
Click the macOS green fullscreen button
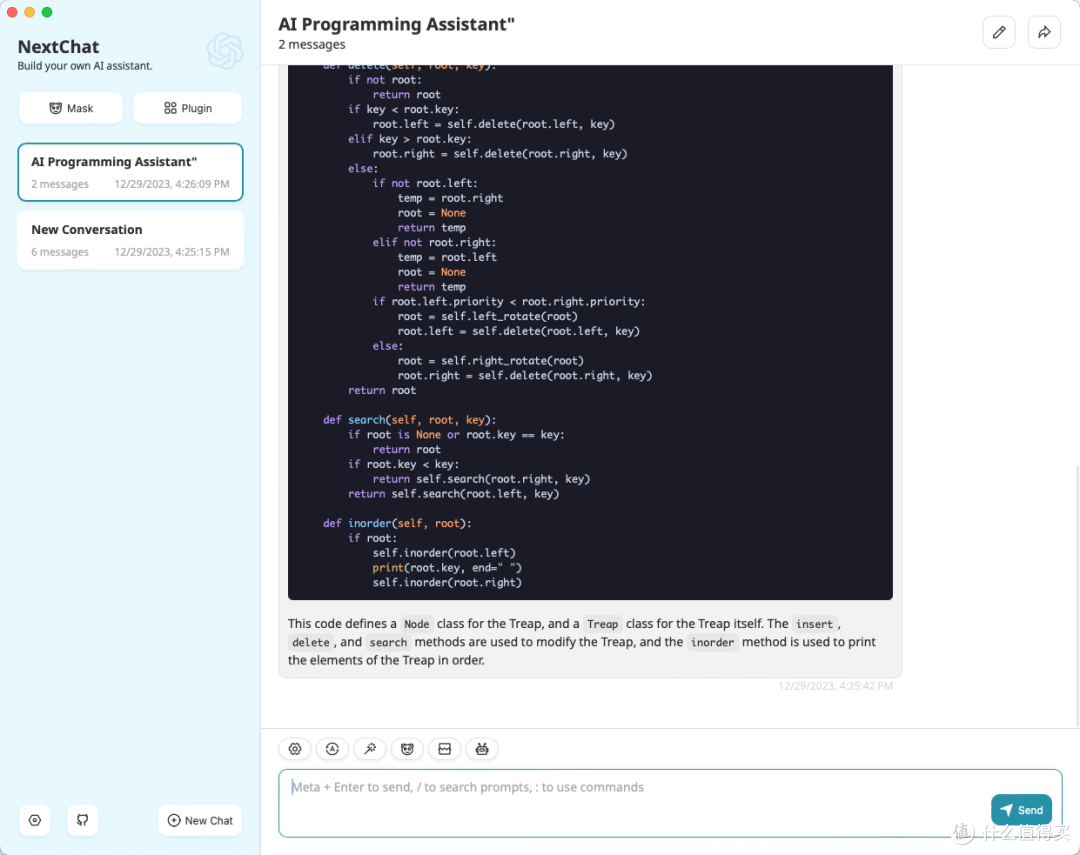47,12
